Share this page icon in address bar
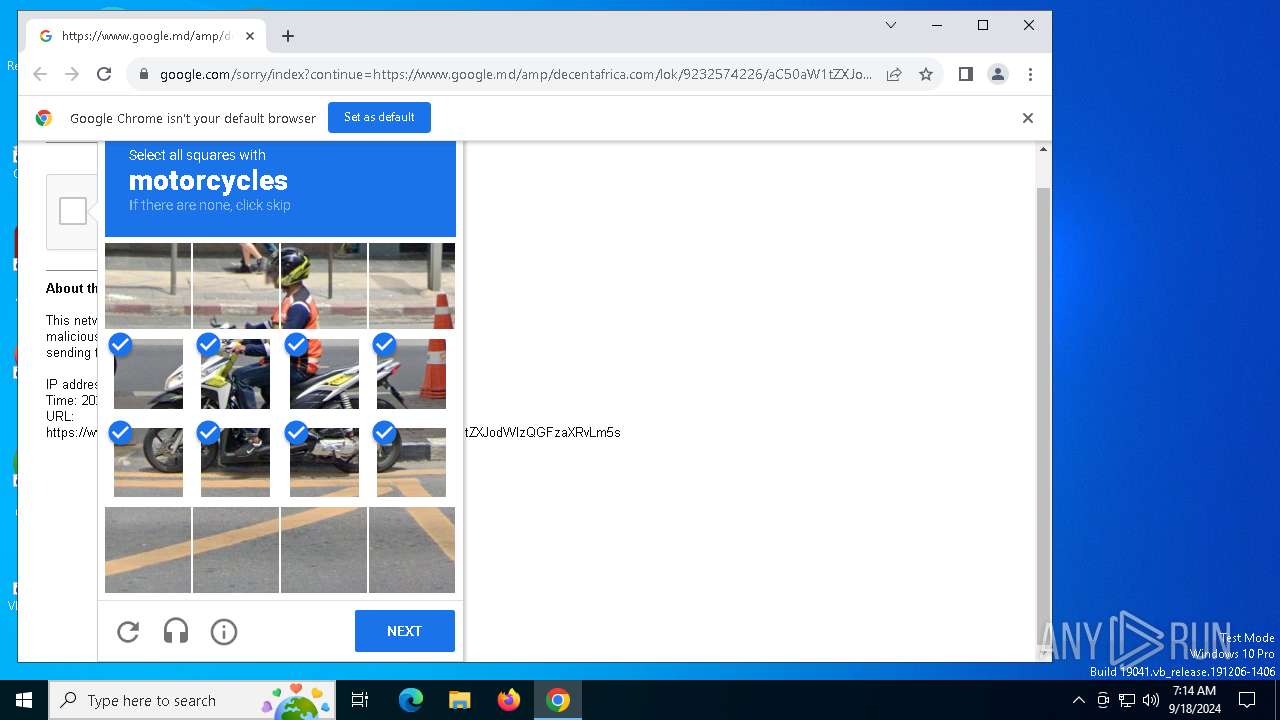The height and width of the screenshot is (720, 1280). tap(894, 74)
